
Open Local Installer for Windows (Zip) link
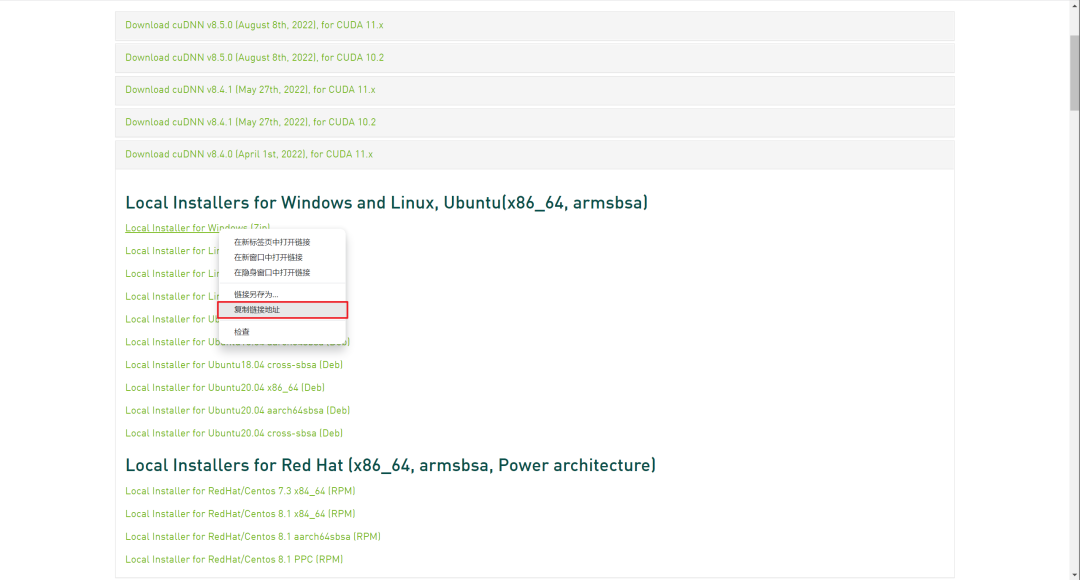coord(197,228)
